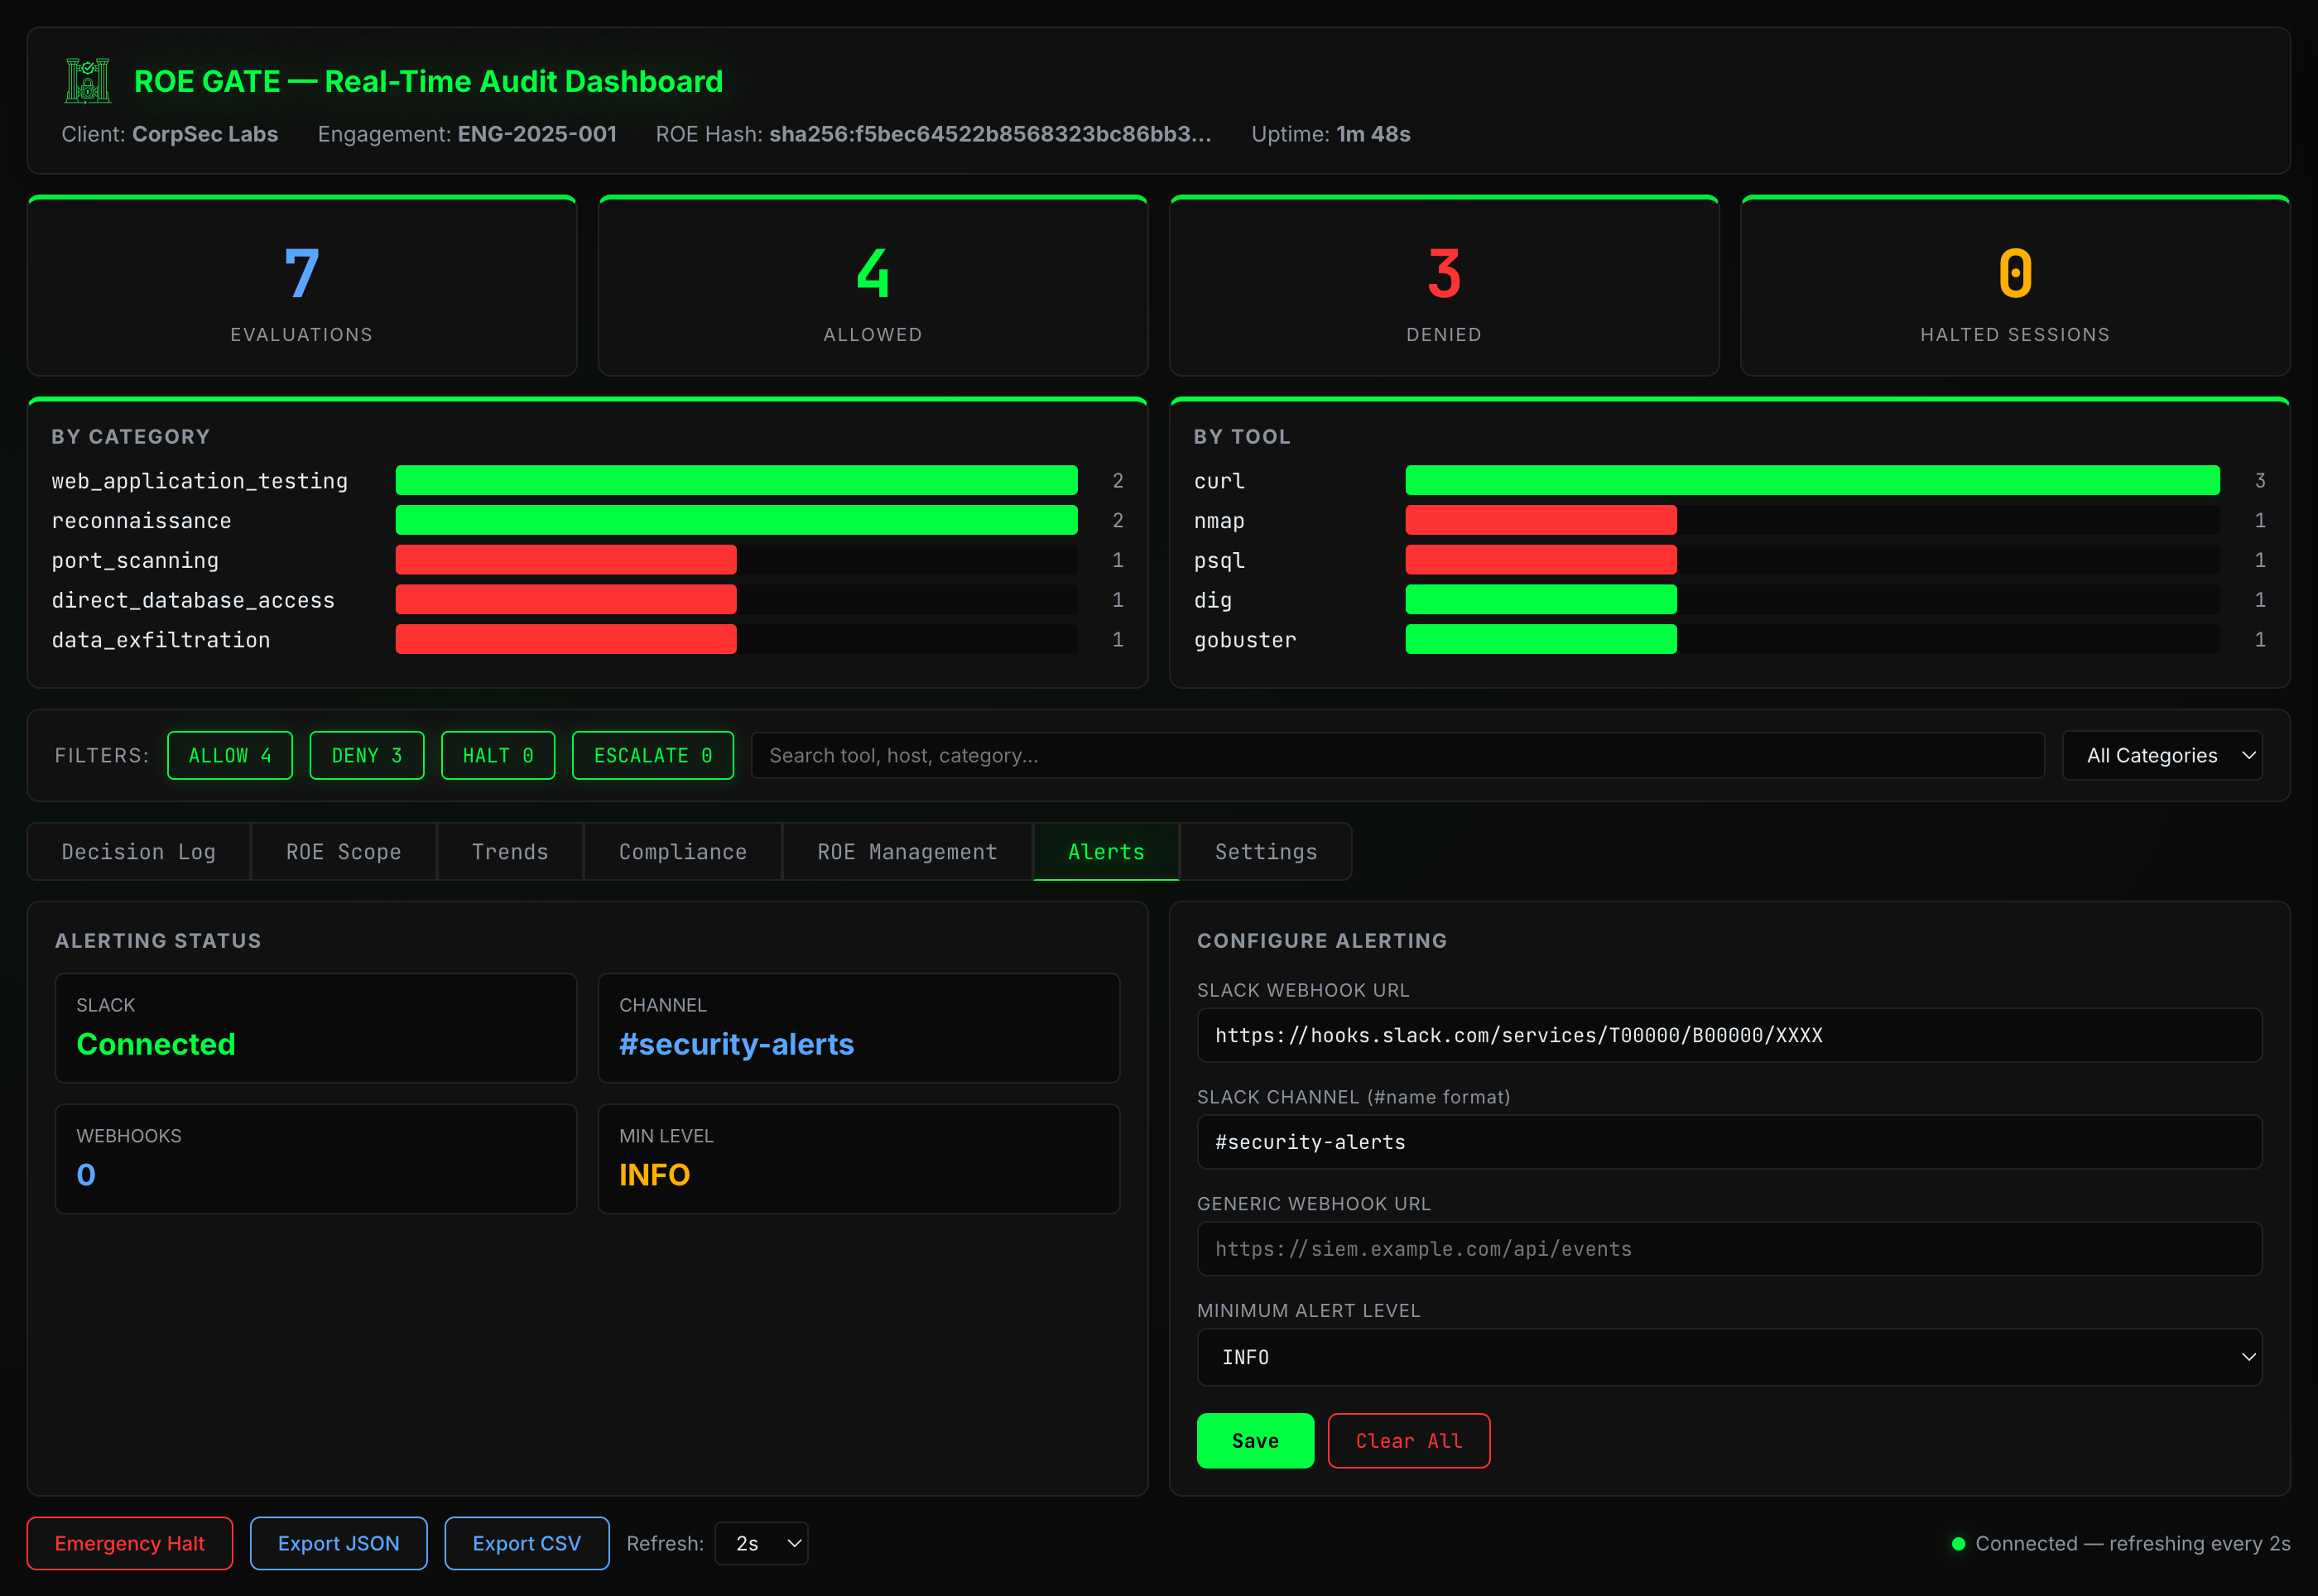Screen dimensions: 2318x1596
Task: Change the Refresh interval from 2s
Action: coord(760,1543)
